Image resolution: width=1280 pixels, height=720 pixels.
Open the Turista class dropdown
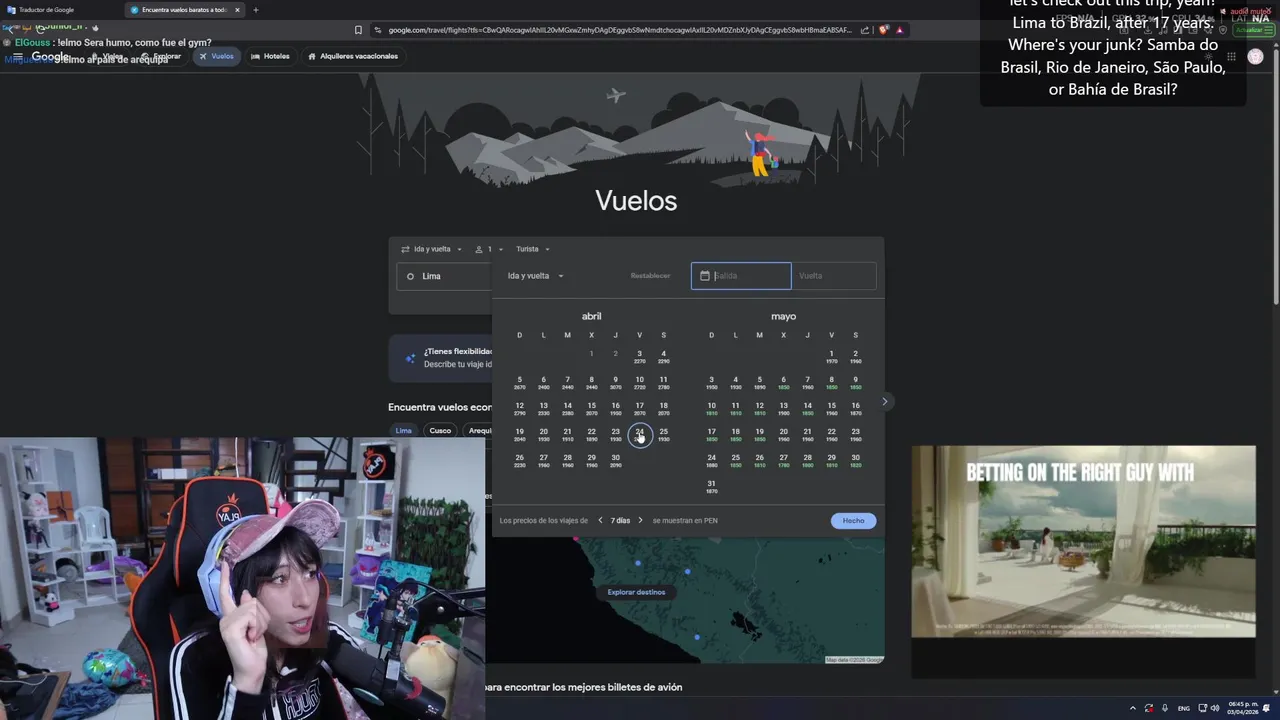coord(533,249)
